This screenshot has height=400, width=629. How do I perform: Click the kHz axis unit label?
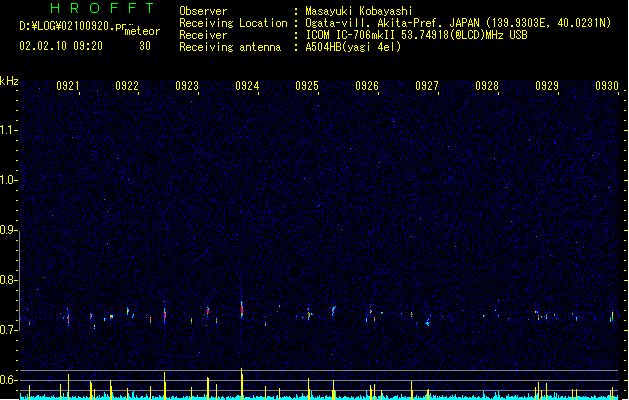click(9, 81)
